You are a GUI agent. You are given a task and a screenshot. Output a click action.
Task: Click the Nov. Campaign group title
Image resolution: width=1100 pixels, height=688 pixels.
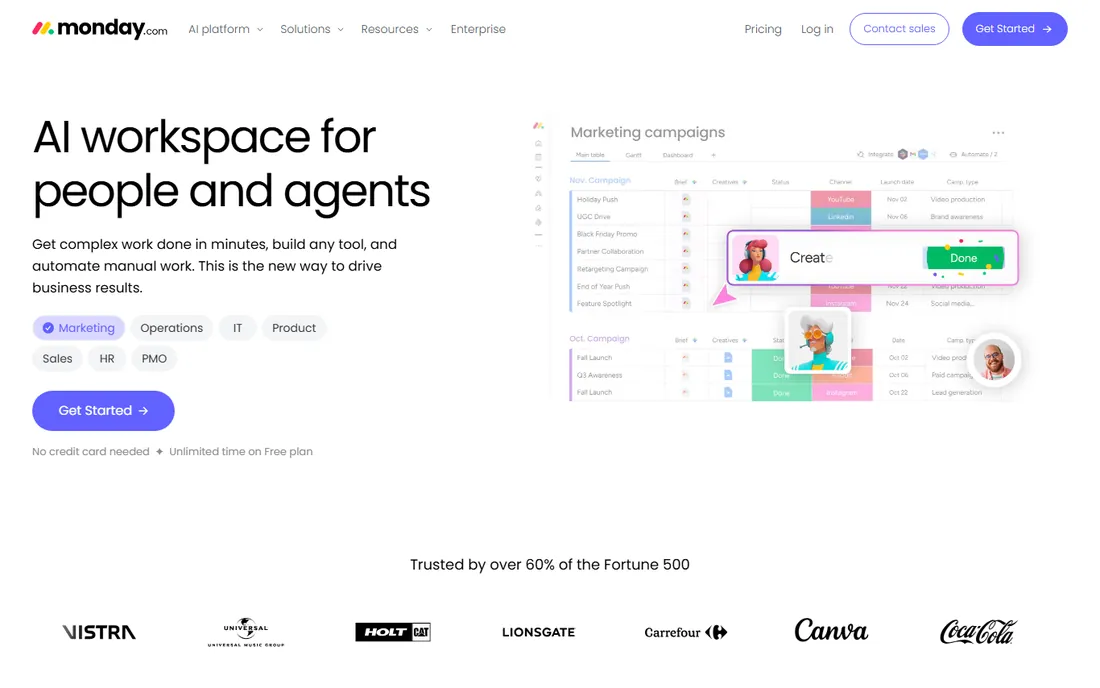tap(600, 180)
